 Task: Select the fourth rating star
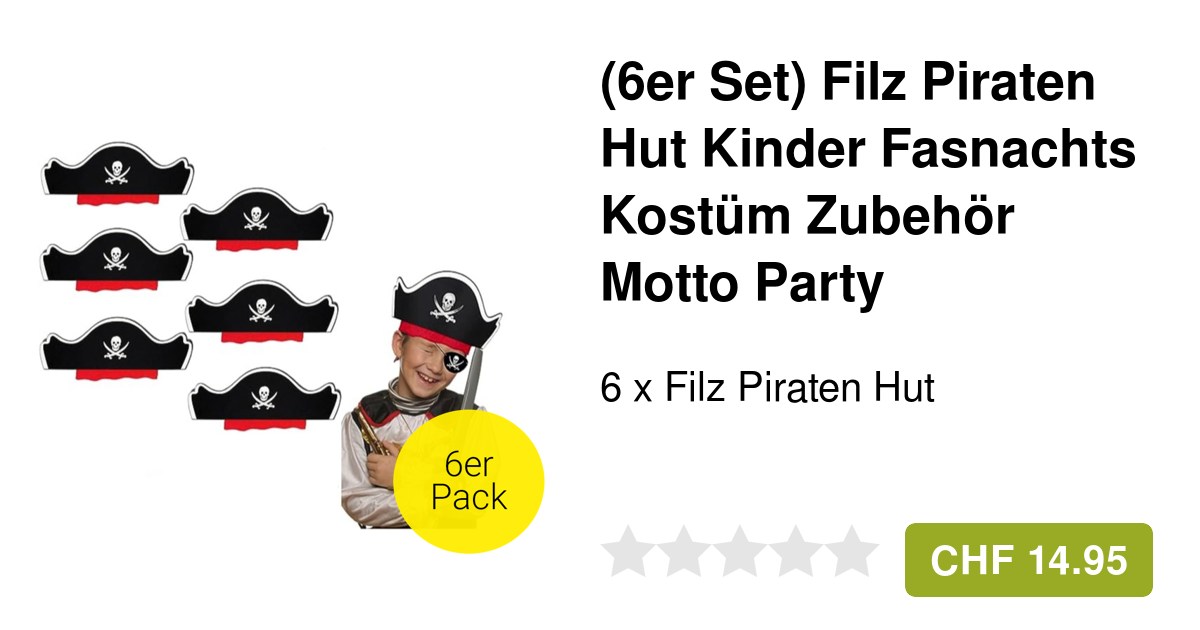click(x=796, y=551)
